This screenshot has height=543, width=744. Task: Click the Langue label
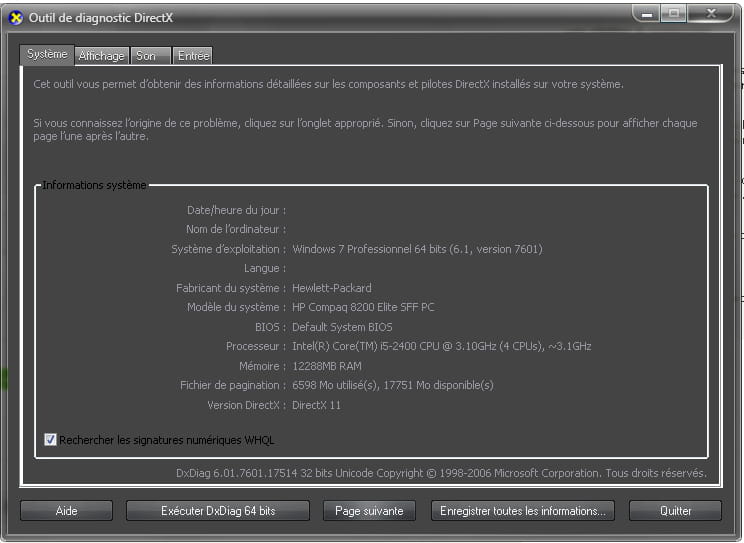[265, 268]
